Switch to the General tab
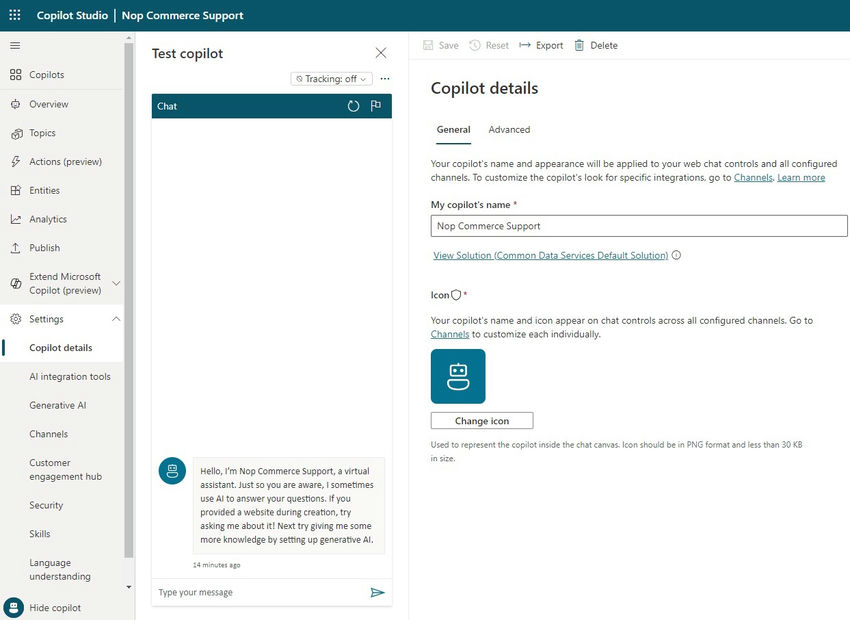The height and width of the screenshot is (620, 850). (x=453, y=130)
